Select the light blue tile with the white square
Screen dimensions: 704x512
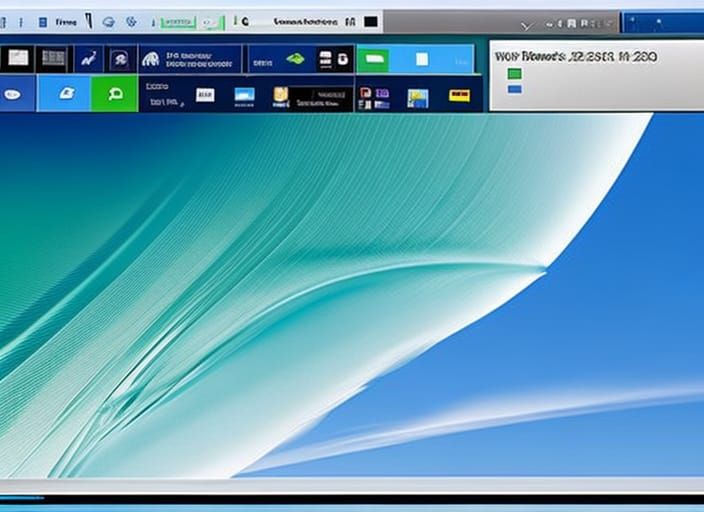[422, 59]
